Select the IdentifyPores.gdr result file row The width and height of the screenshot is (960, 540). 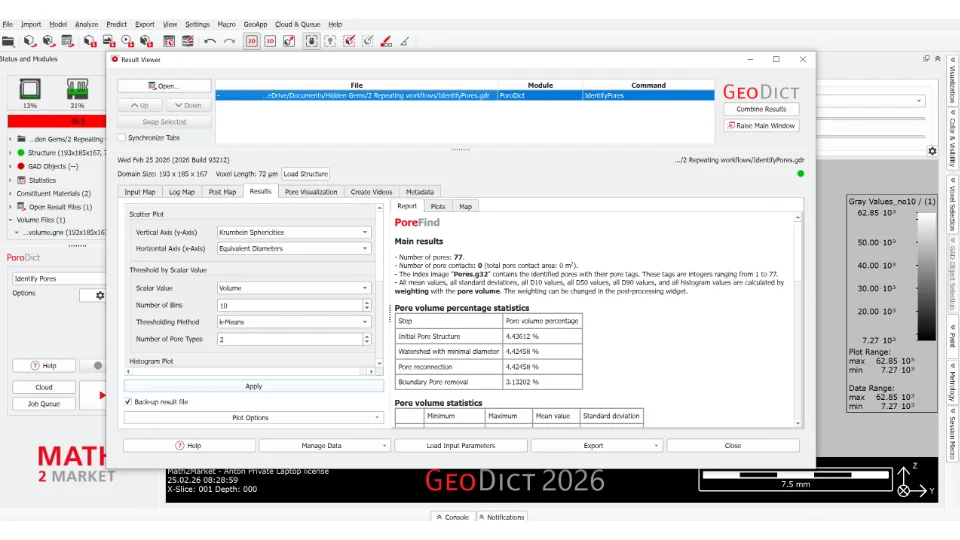(465, 96)
